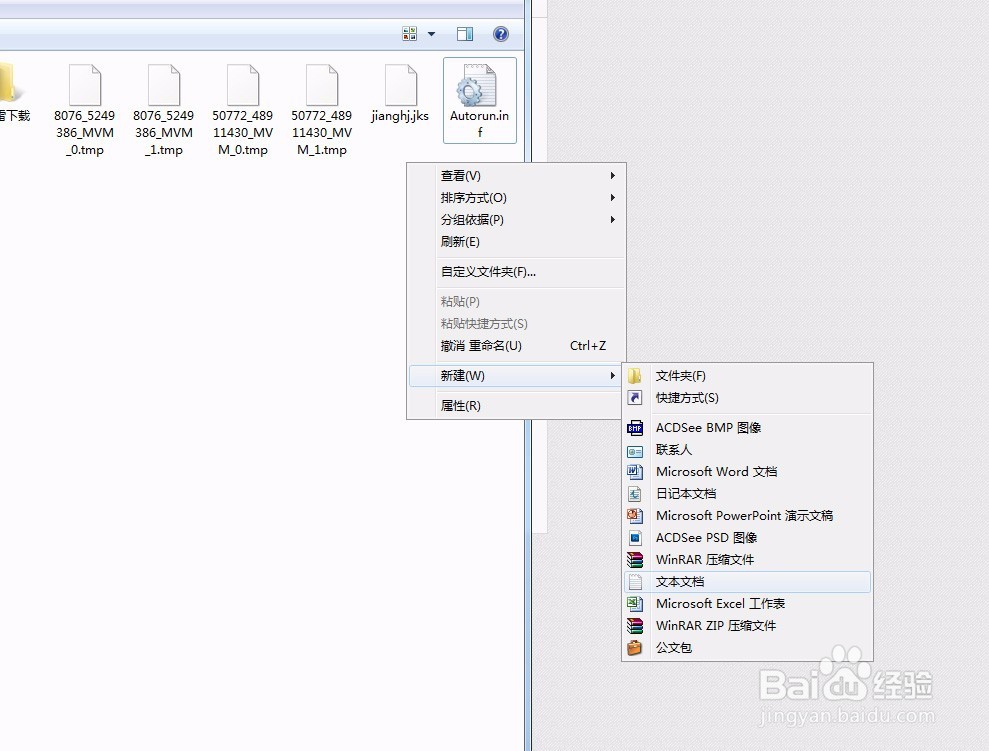Choose 撤消 重命名(U) menu entry
Screen dimensions: 989x751
point(516,346)
